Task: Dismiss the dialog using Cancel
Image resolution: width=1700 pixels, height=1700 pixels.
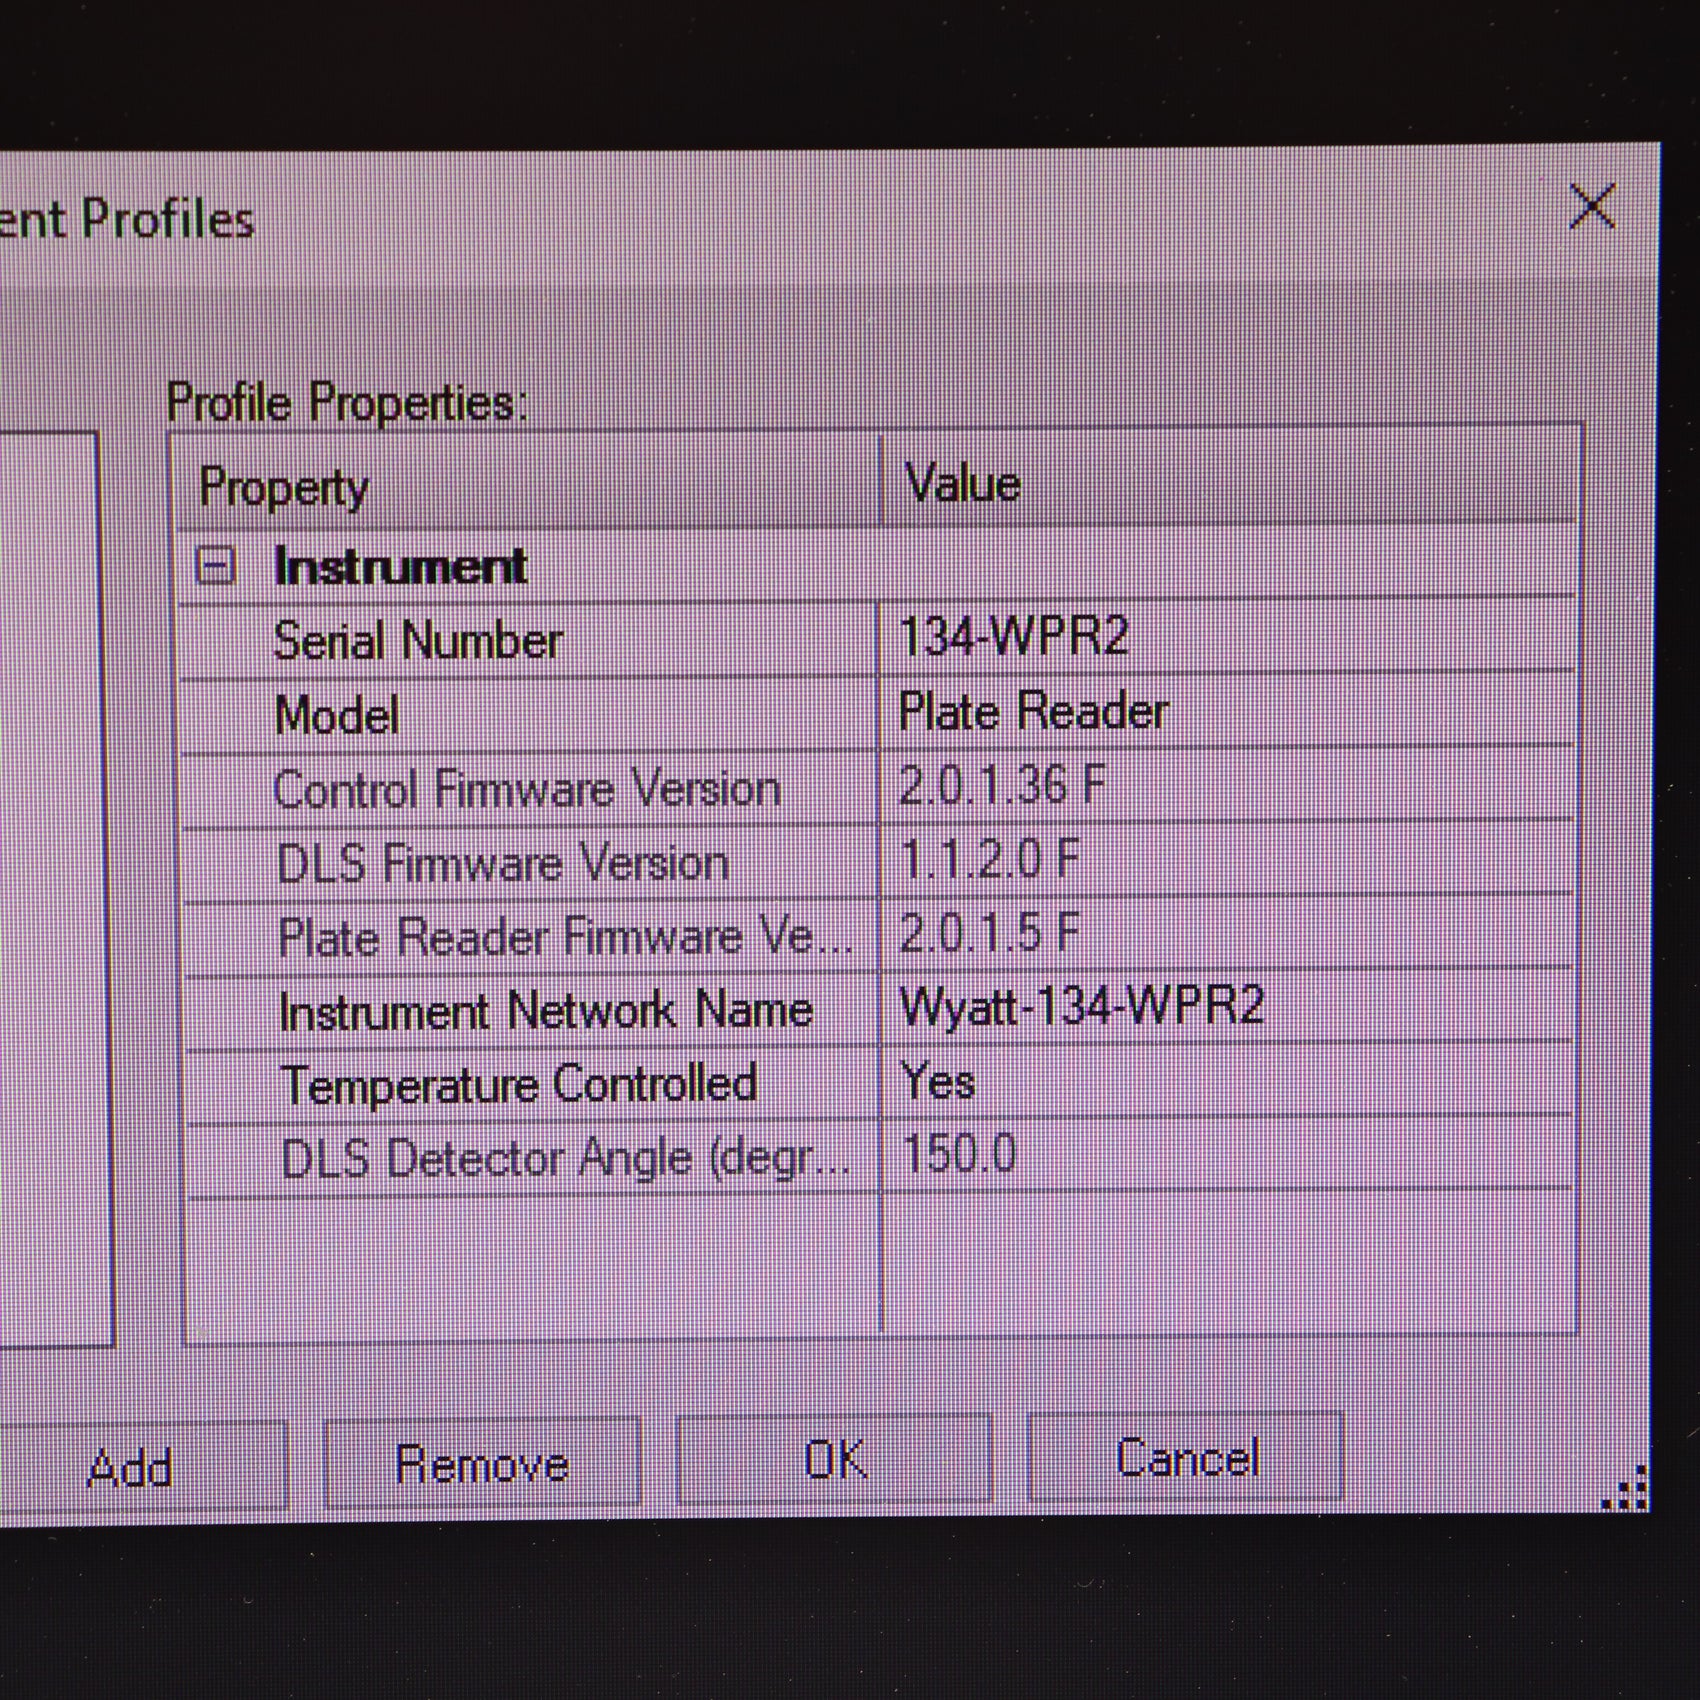Action: (x=1185, y=1460)
